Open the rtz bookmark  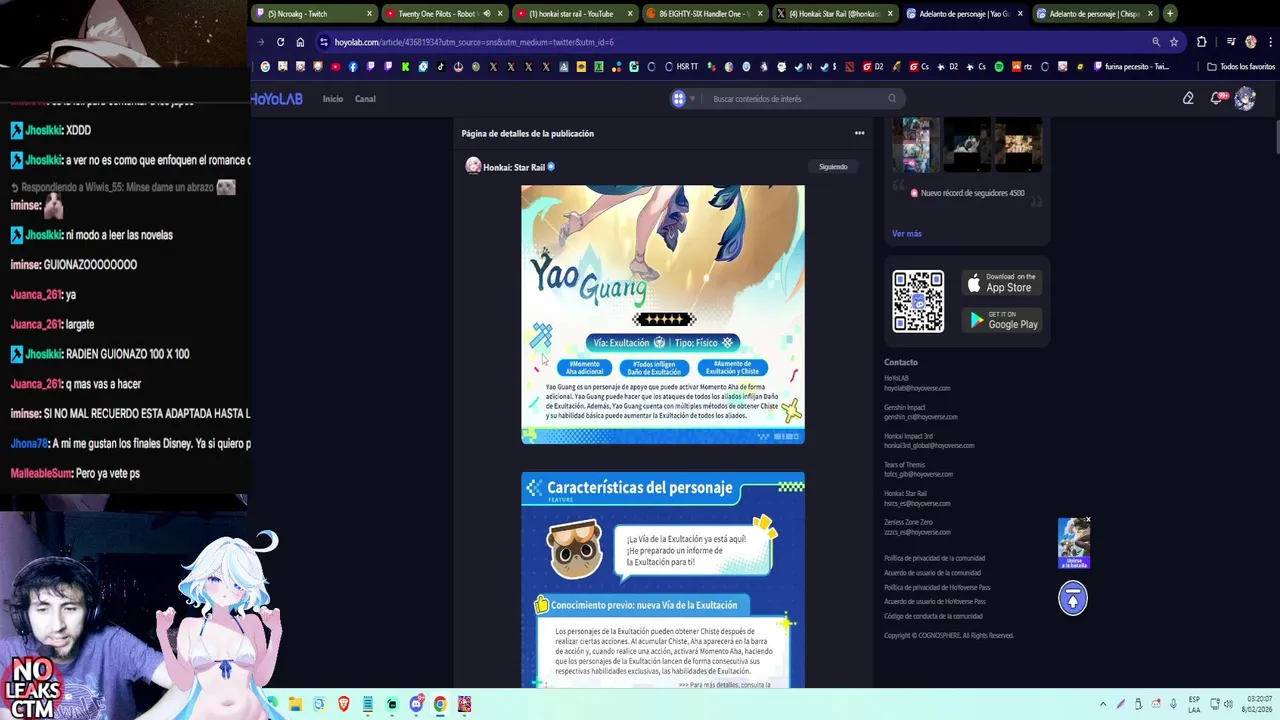pos(1021,67)
